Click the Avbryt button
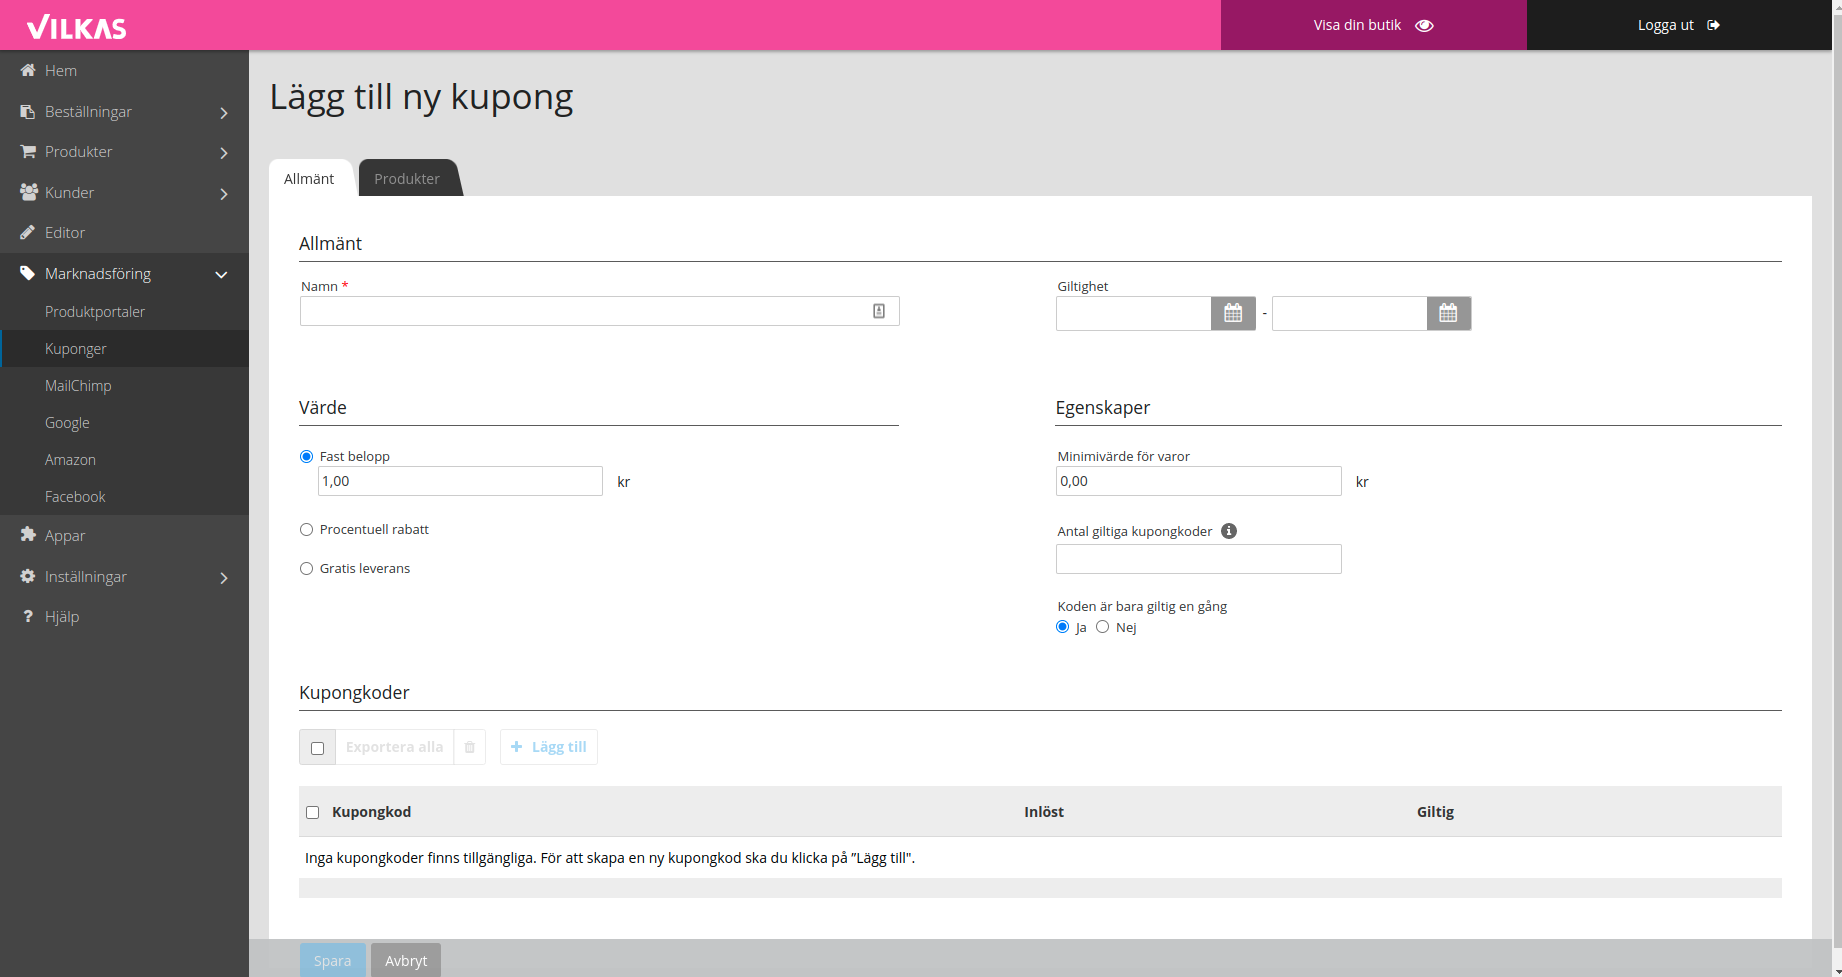Screen dimensions: 1842x977 406,960
